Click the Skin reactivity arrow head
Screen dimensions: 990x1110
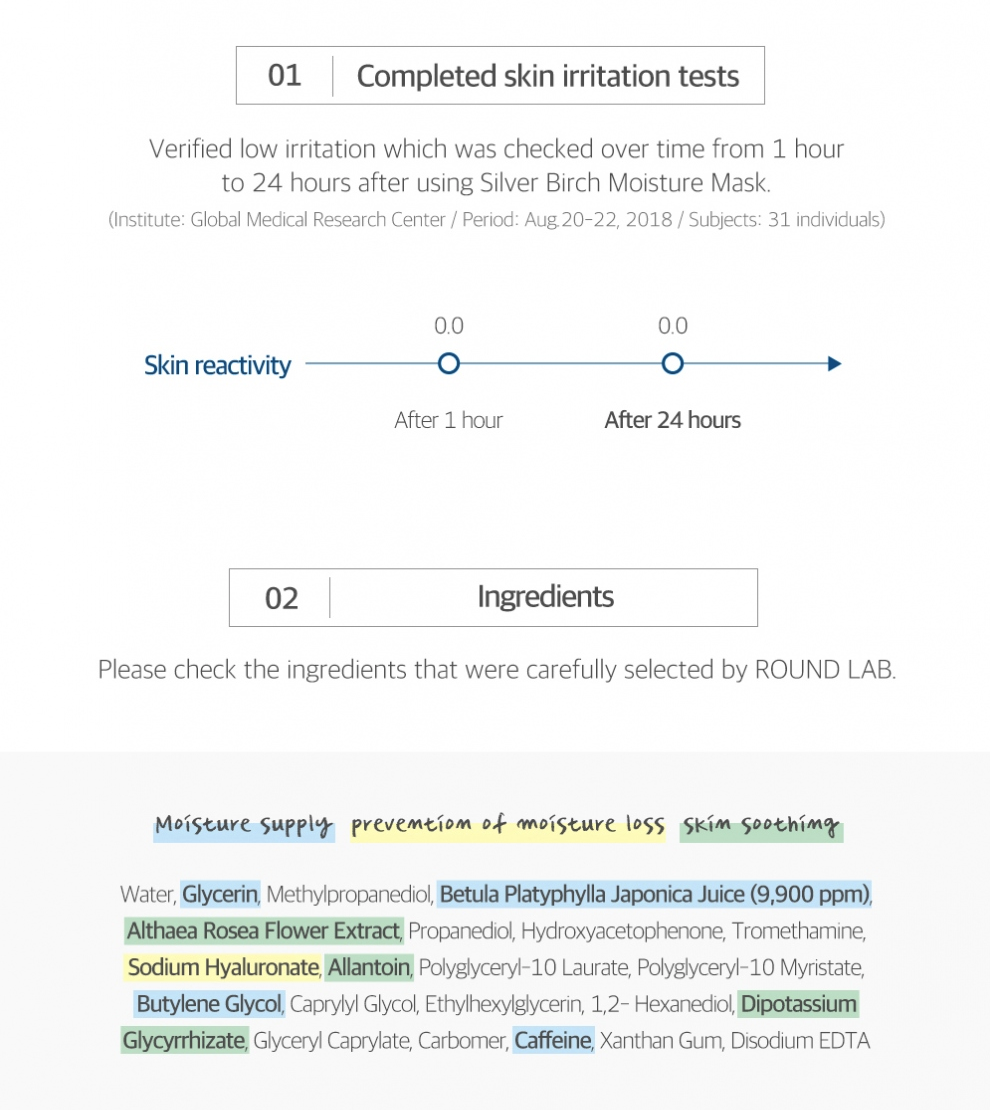tap(835, 364)
